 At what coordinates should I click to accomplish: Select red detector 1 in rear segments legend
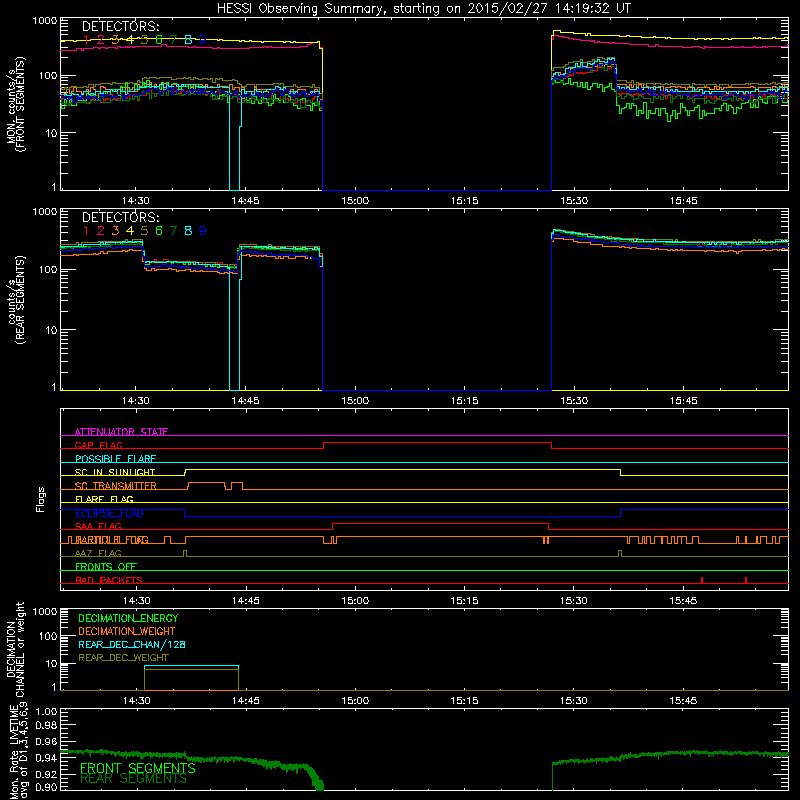pos(86,231)
